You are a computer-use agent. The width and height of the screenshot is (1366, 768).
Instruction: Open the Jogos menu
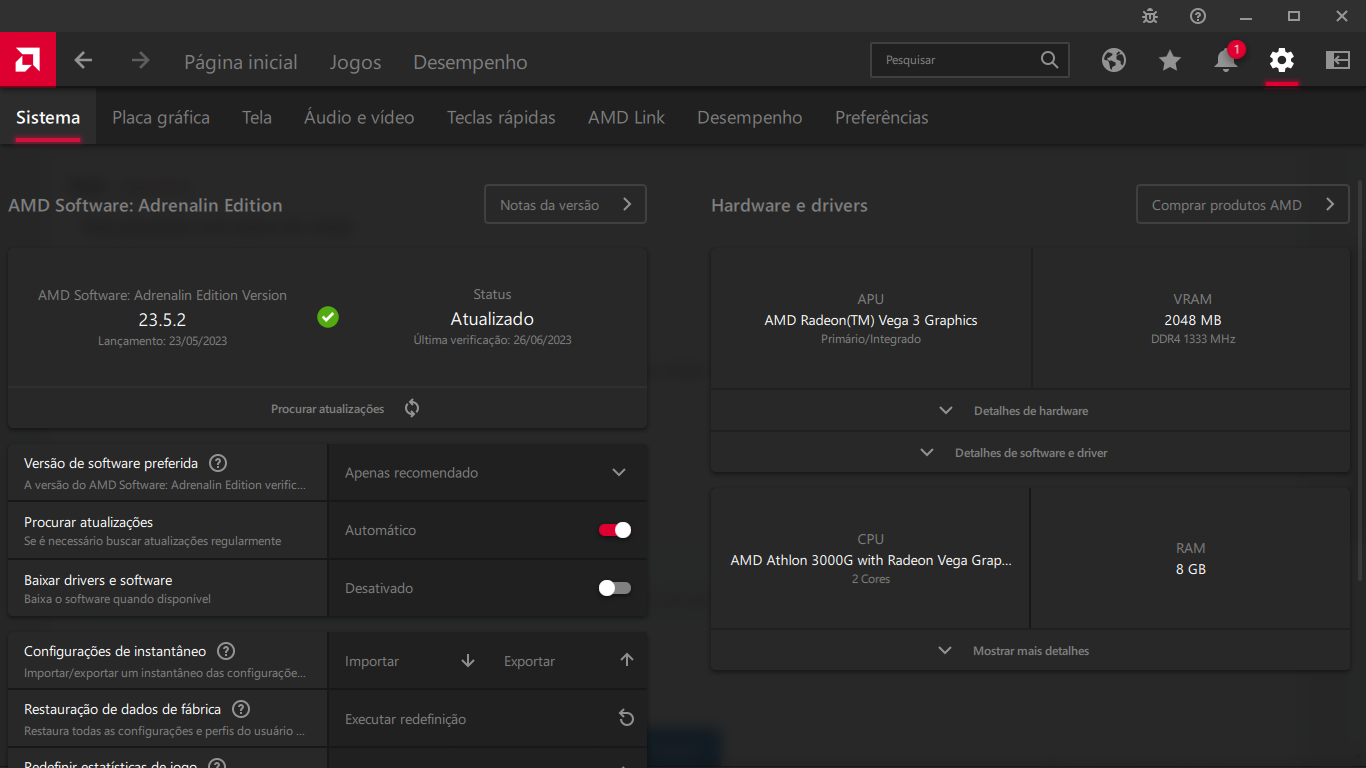point(355,62)
